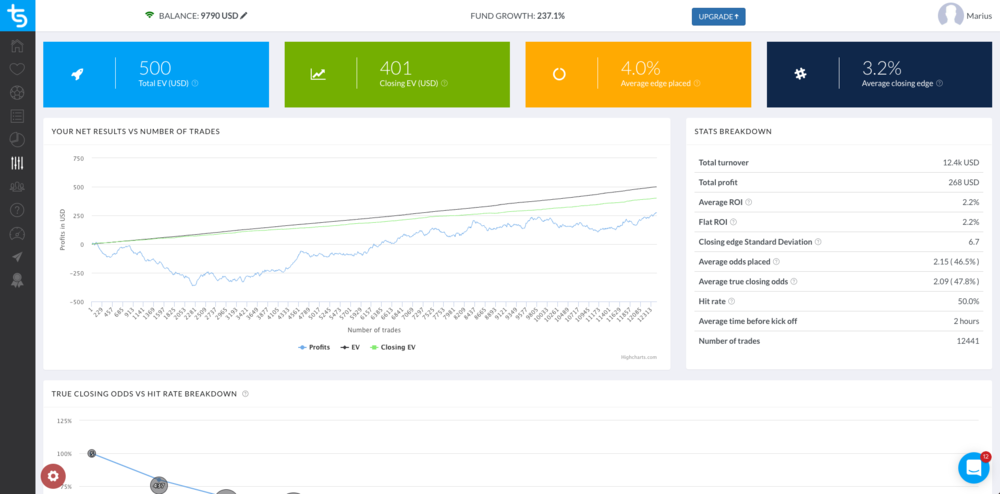The image size is (1000, 494).
Task: Click help icon next to Closing edge Standard Deviation
Action: [x=818, y=242]
